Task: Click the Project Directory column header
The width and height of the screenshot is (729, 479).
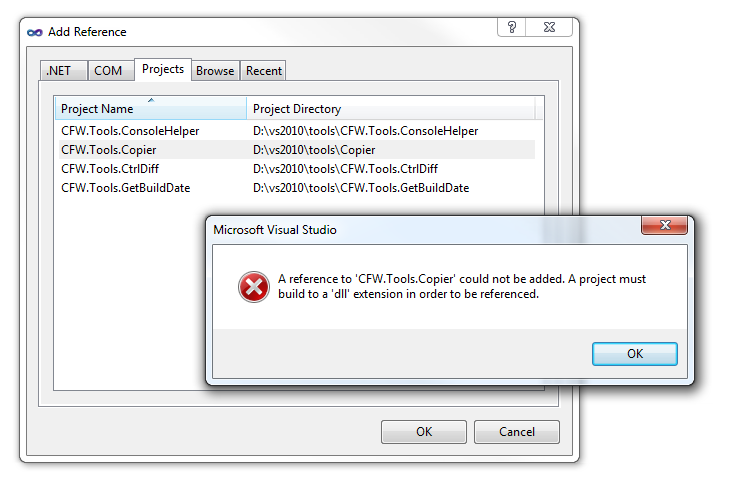Action: pyautogui.click(x=390, y=108)
